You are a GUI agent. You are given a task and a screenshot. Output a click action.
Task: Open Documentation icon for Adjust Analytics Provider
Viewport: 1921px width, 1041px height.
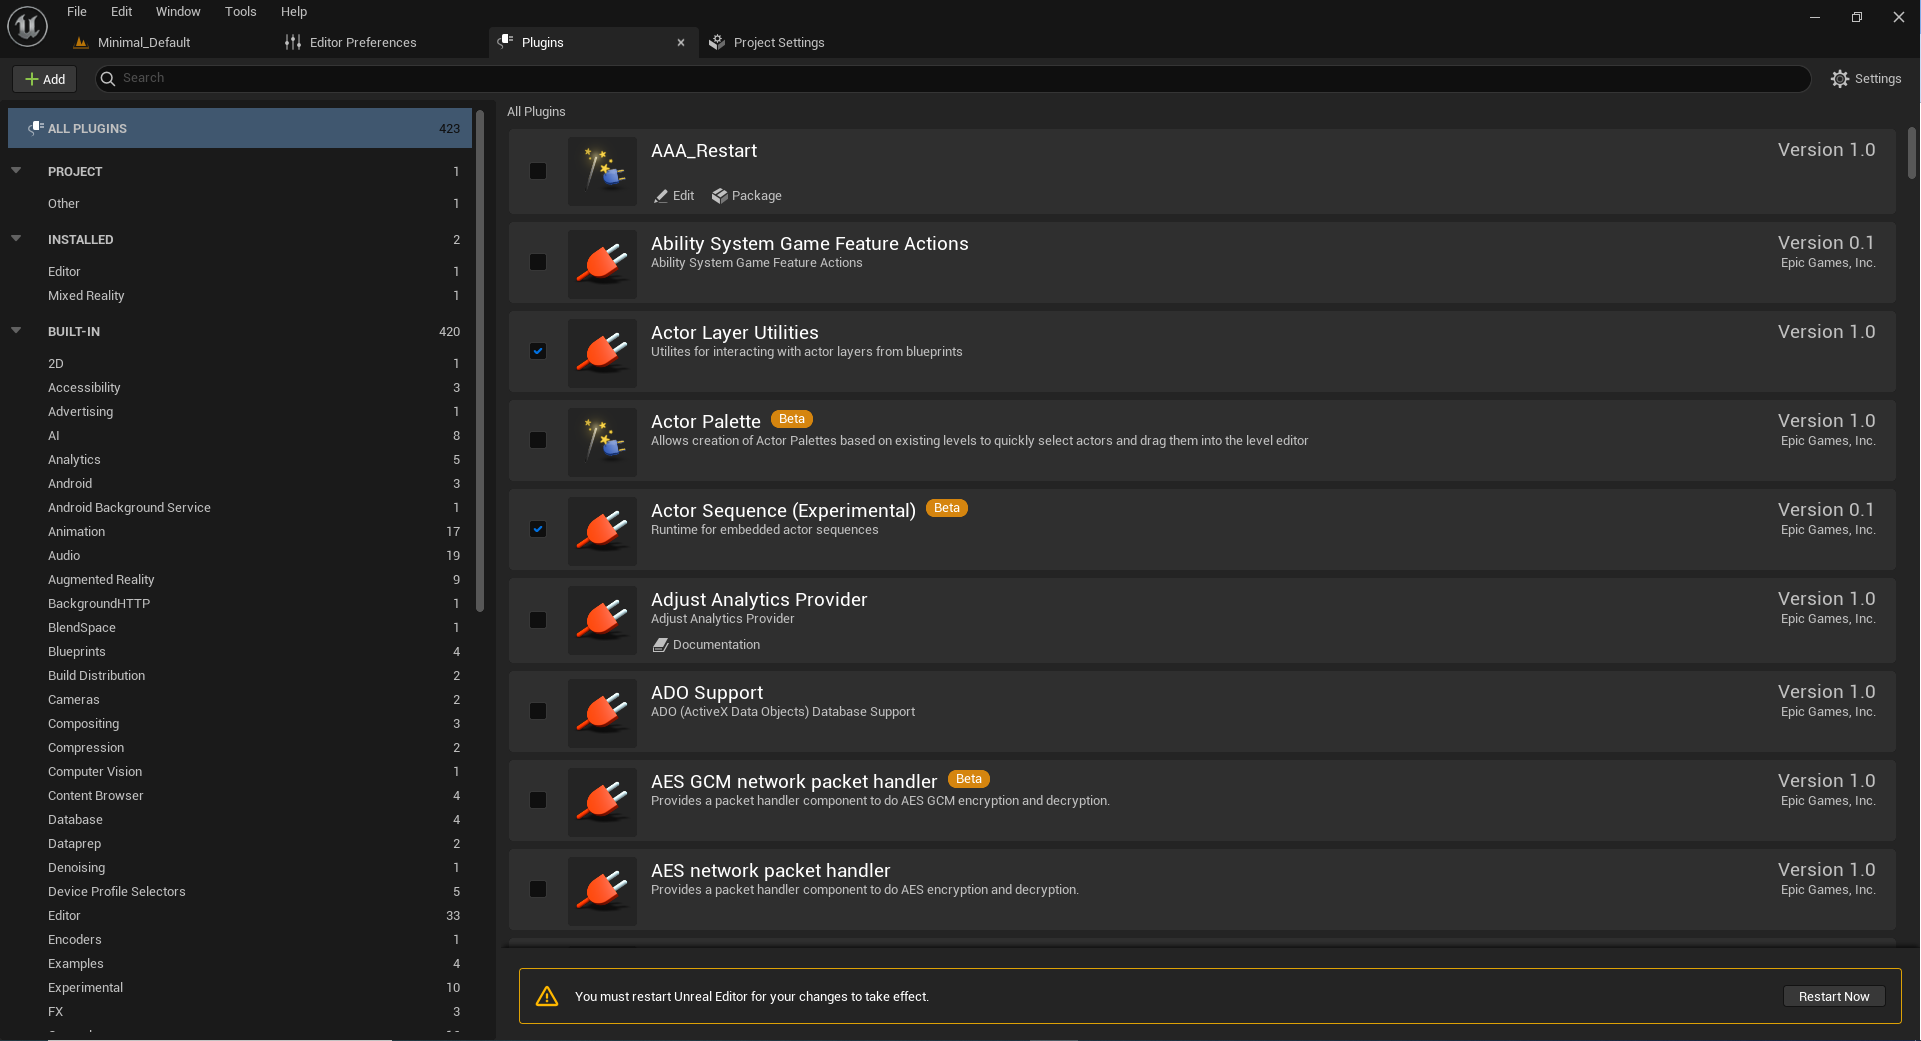660,645
